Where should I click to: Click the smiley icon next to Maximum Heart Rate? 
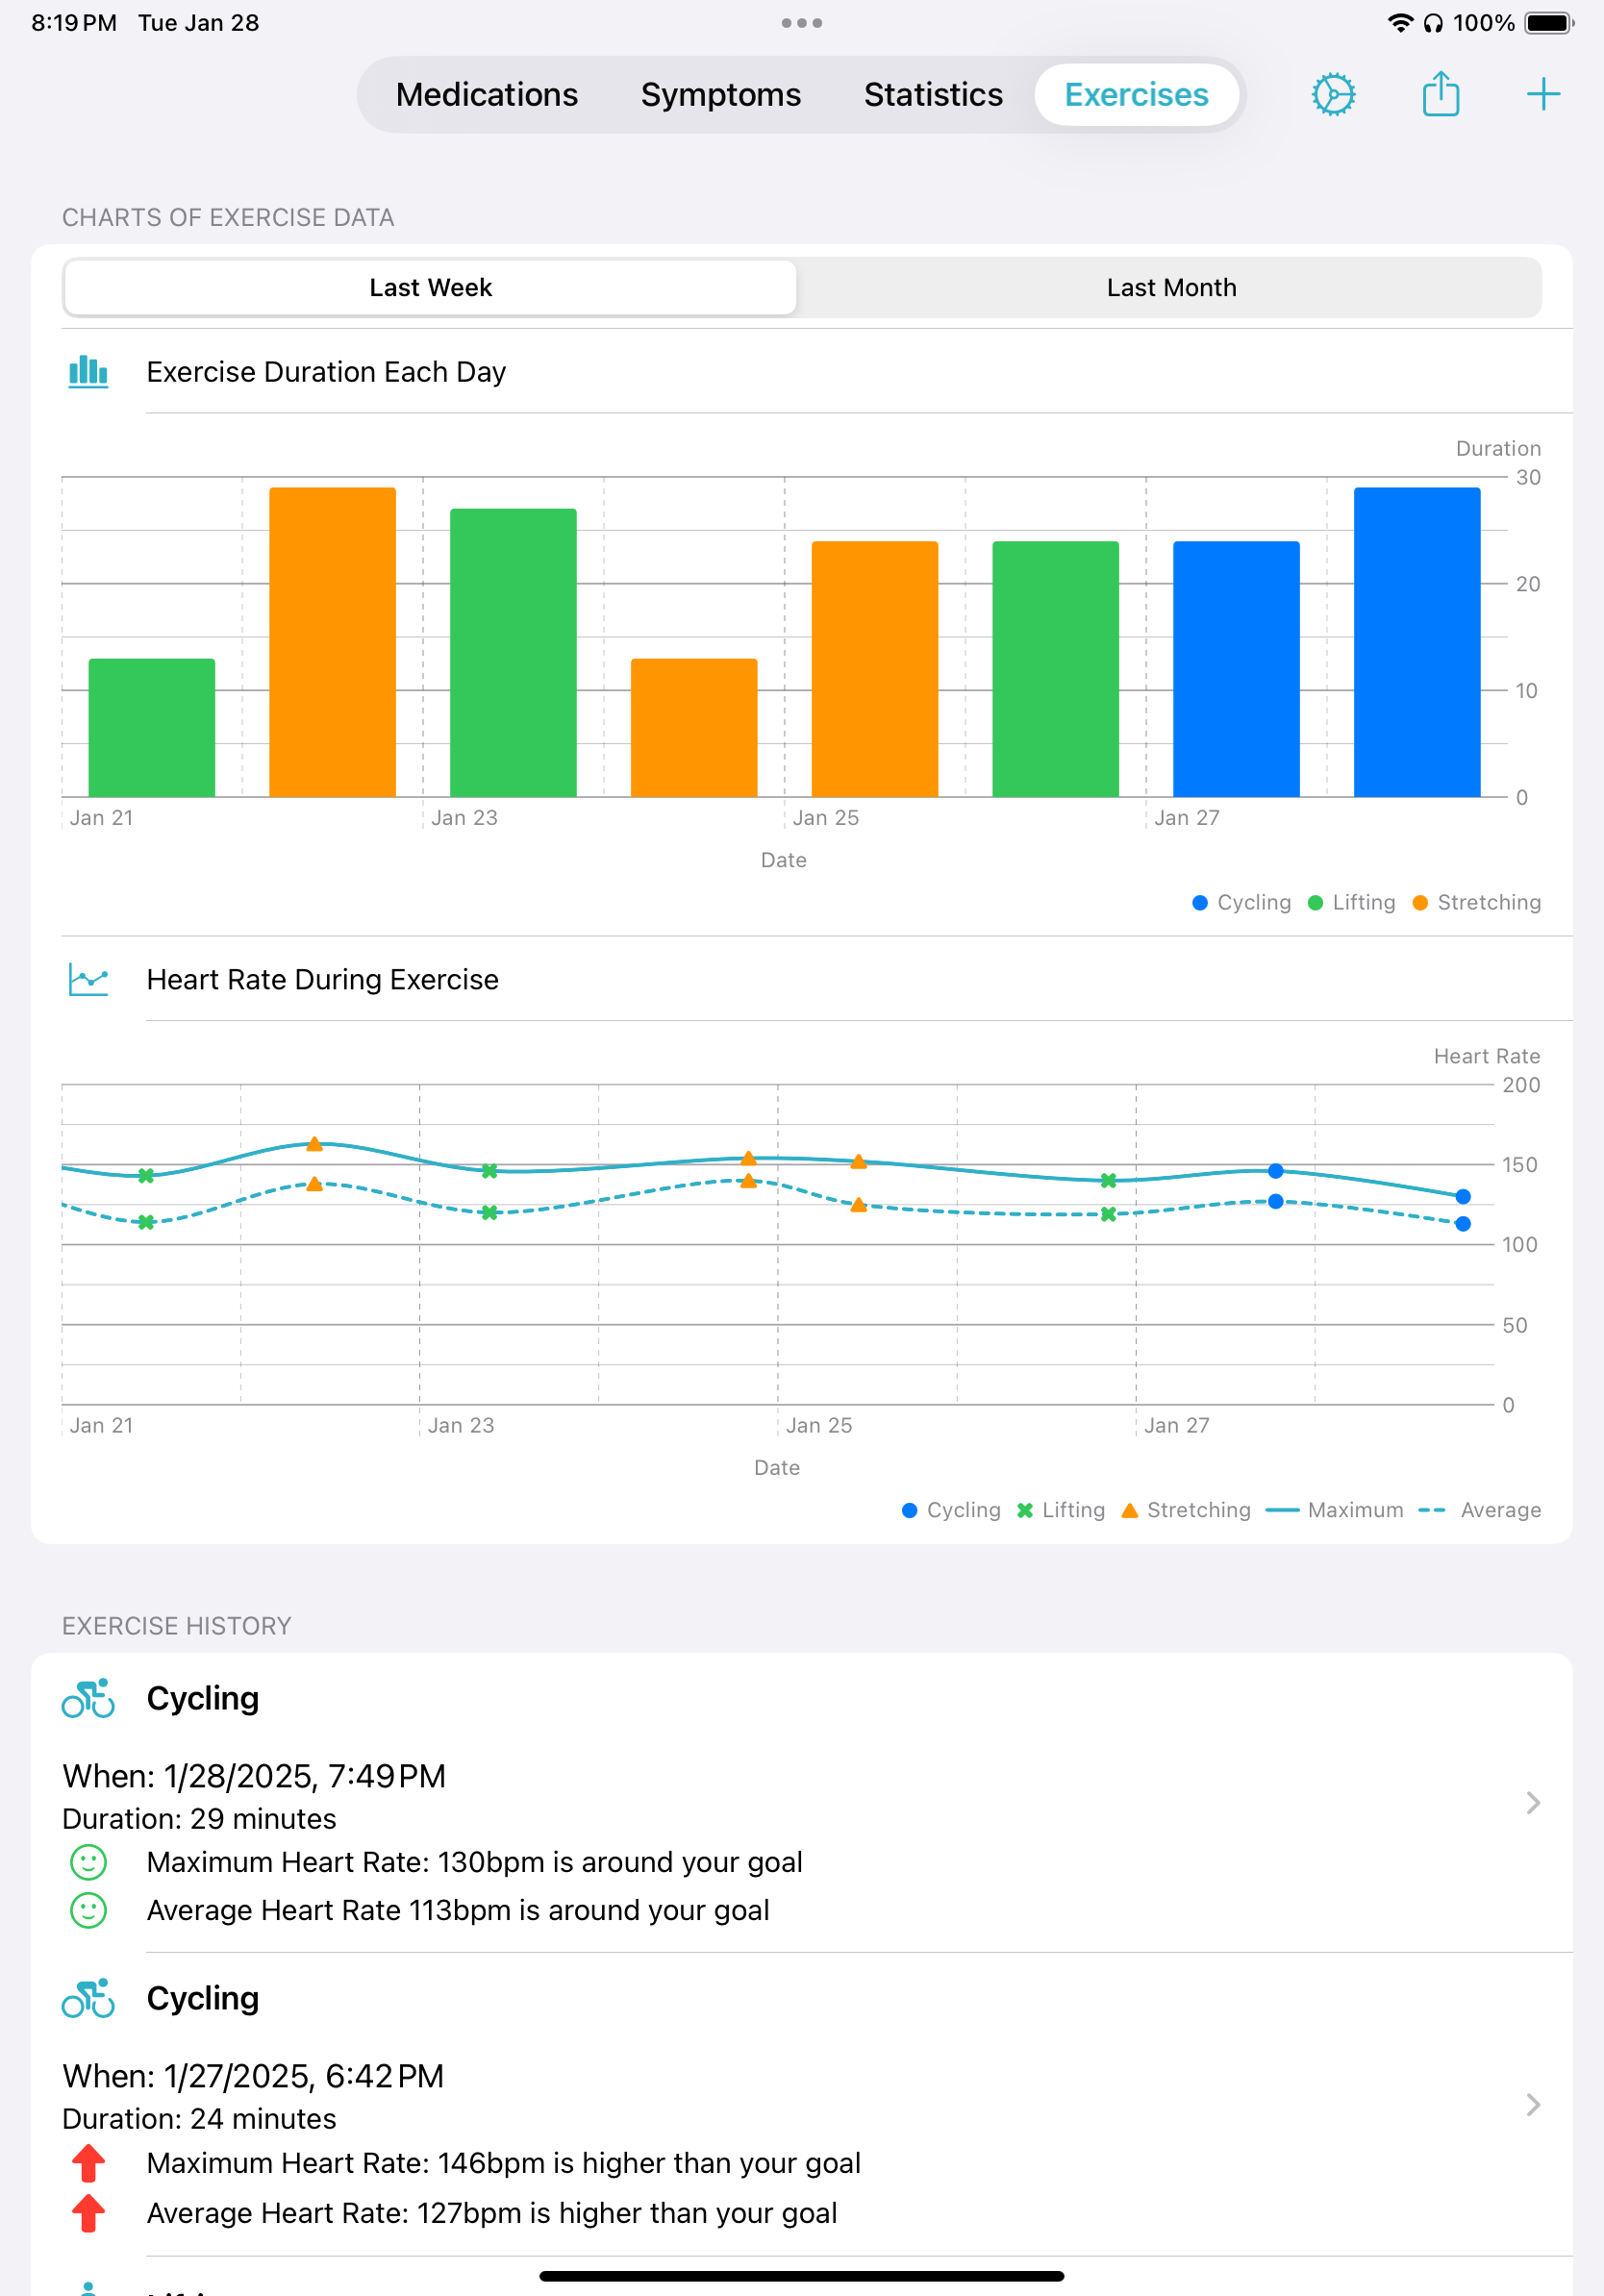(x=88, y=1862)
